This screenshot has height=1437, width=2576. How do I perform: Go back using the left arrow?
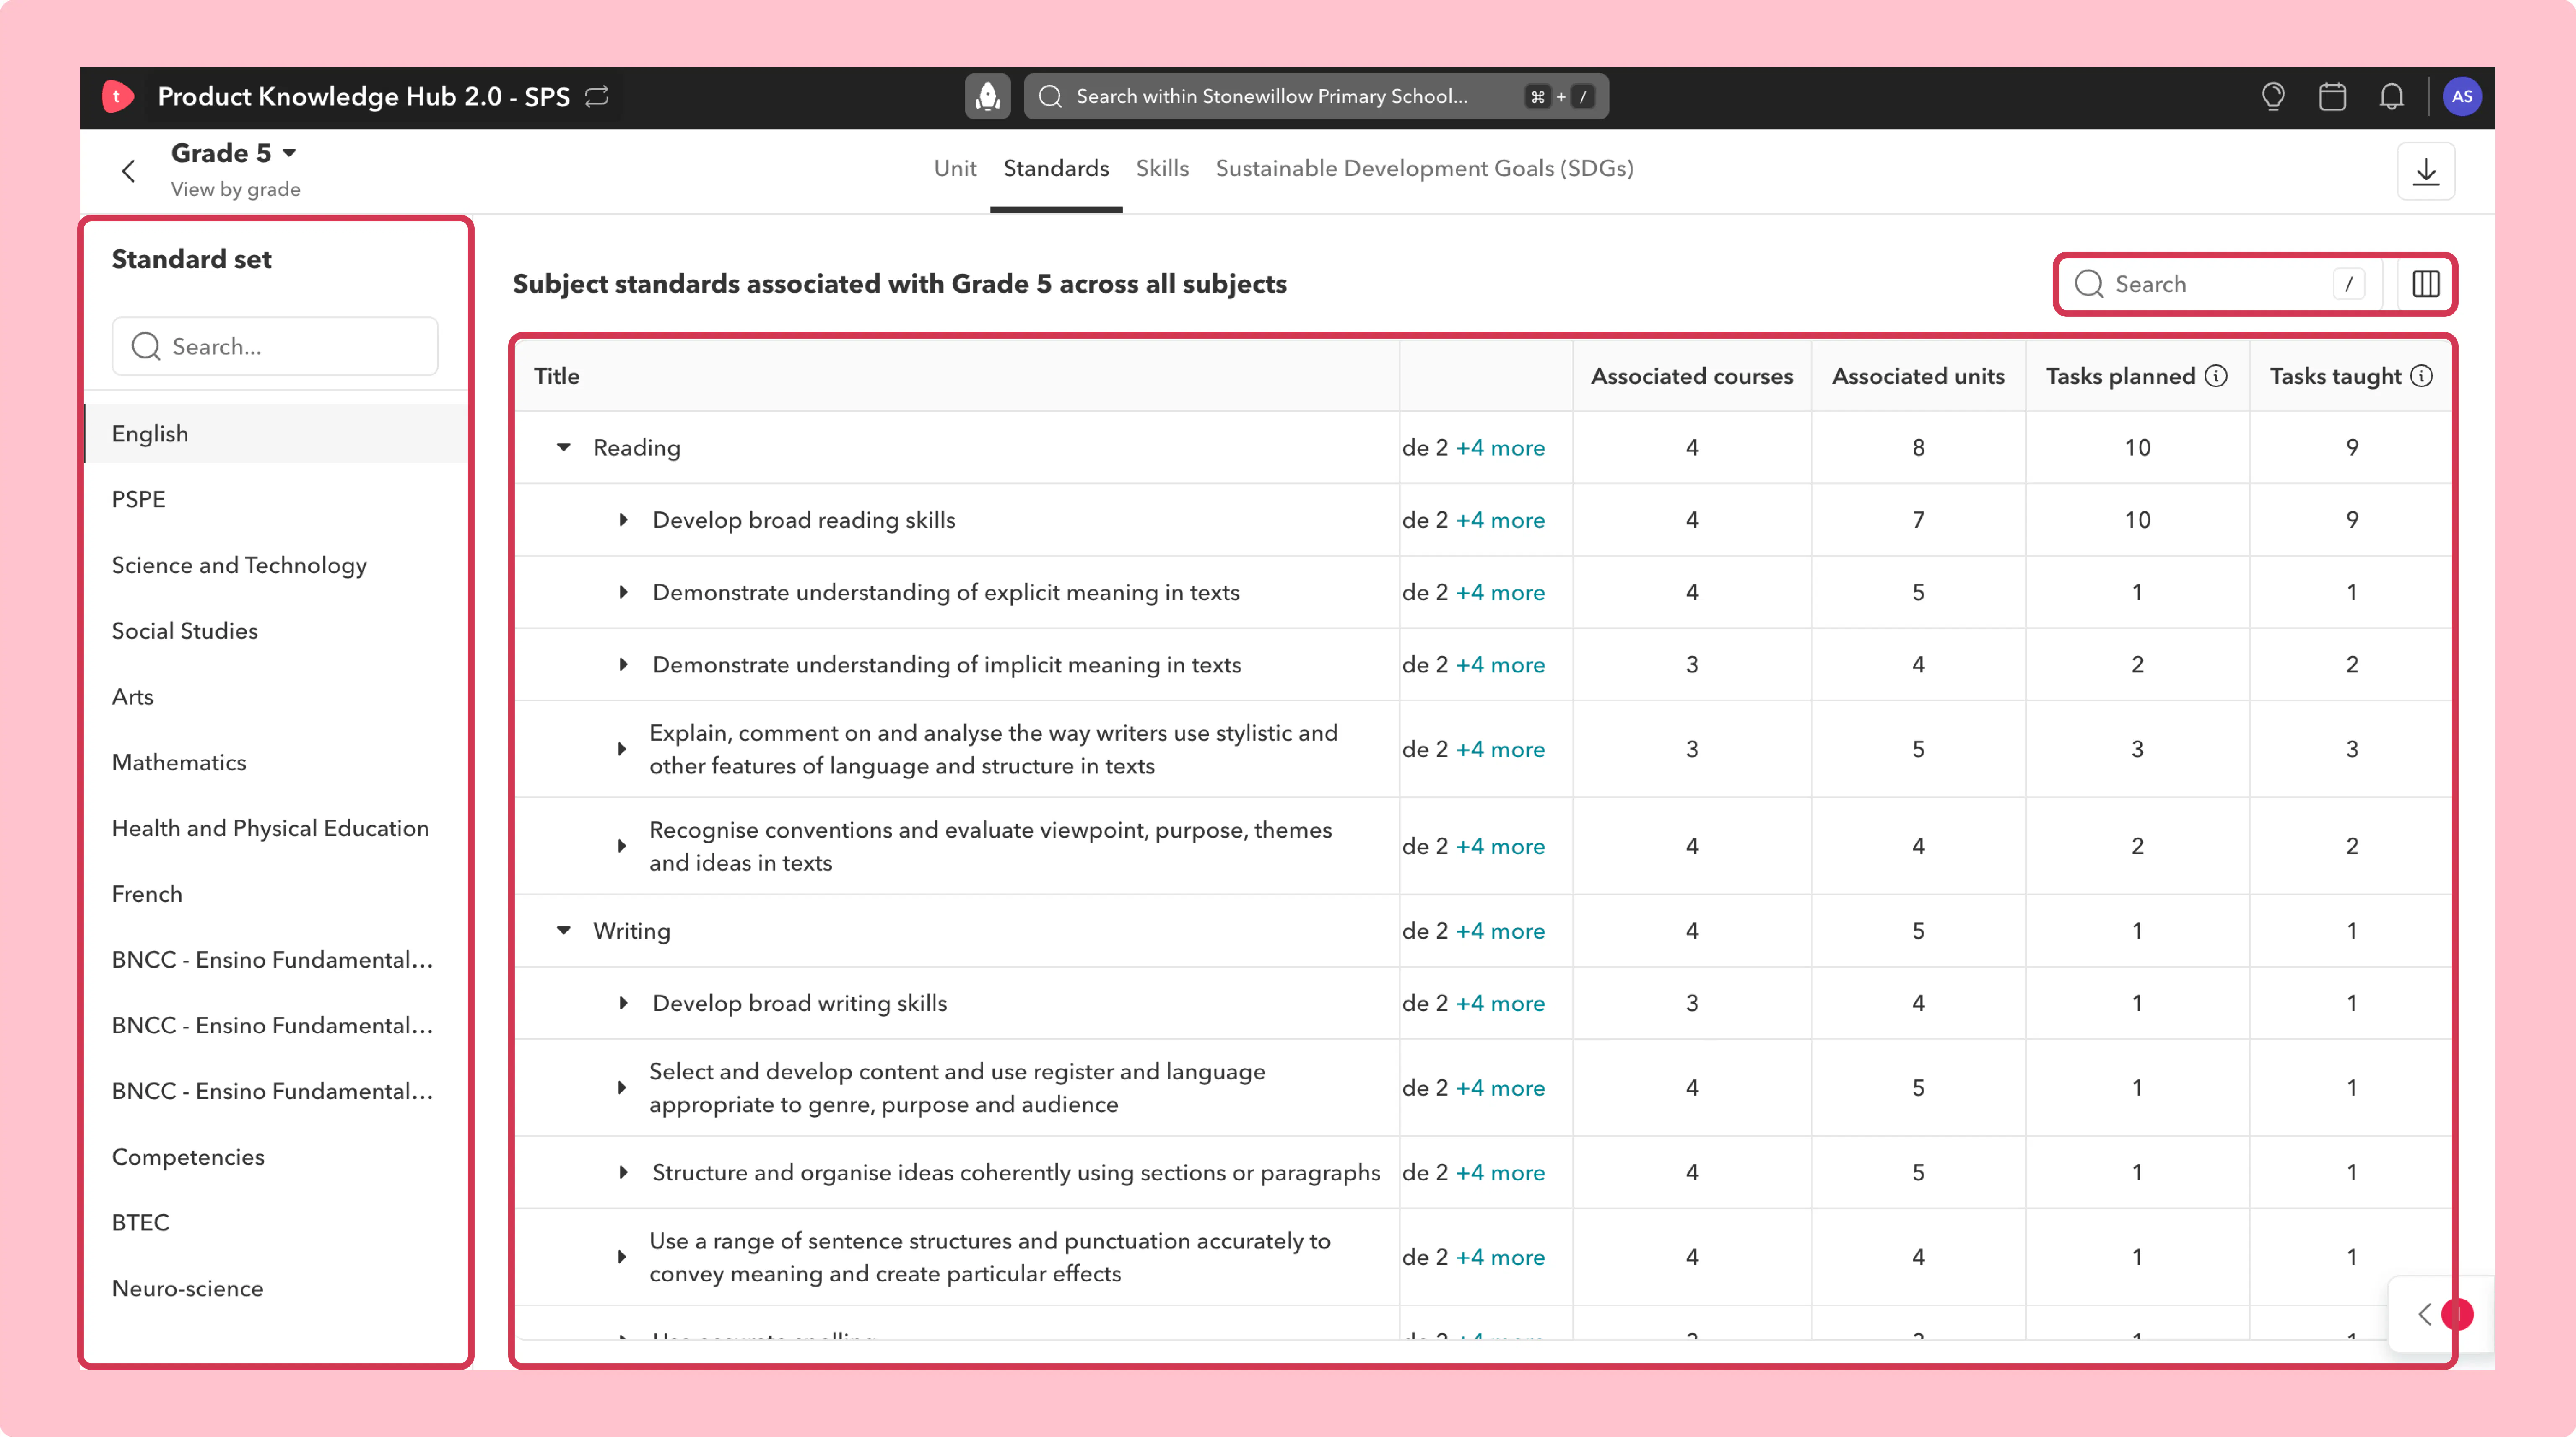click(128, 171)
